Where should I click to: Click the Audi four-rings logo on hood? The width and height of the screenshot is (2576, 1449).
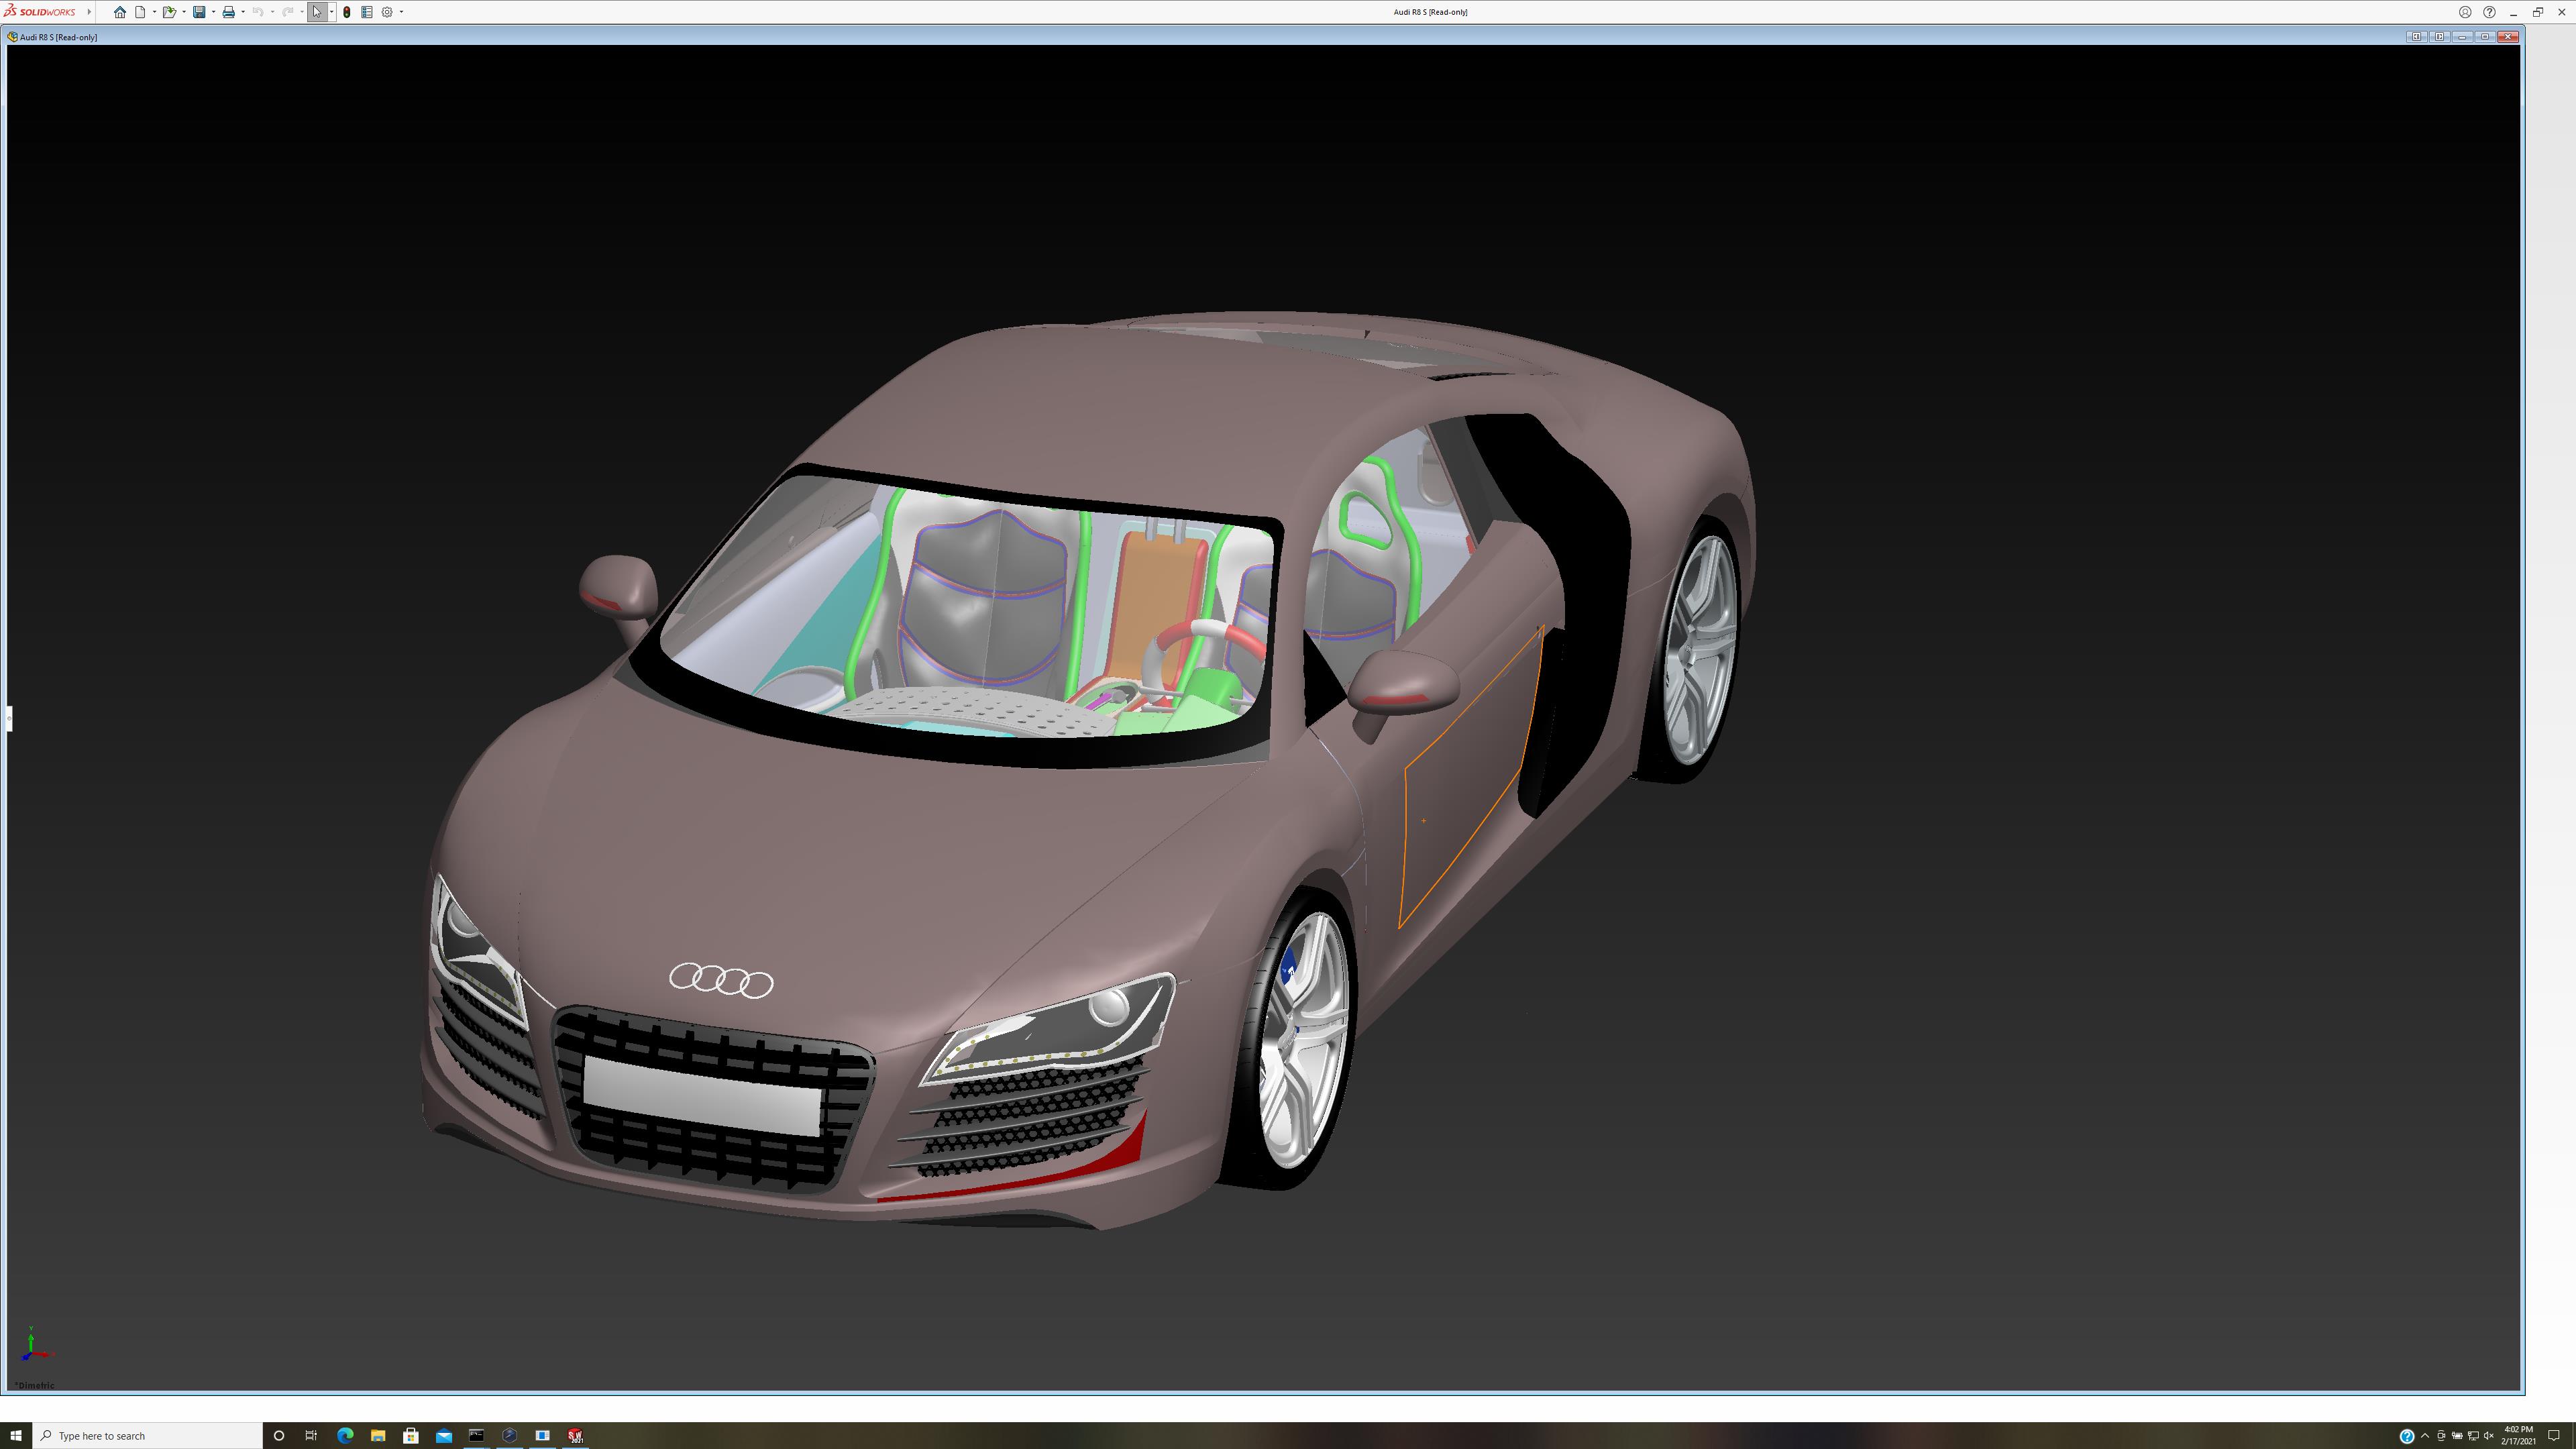[721, 980]
